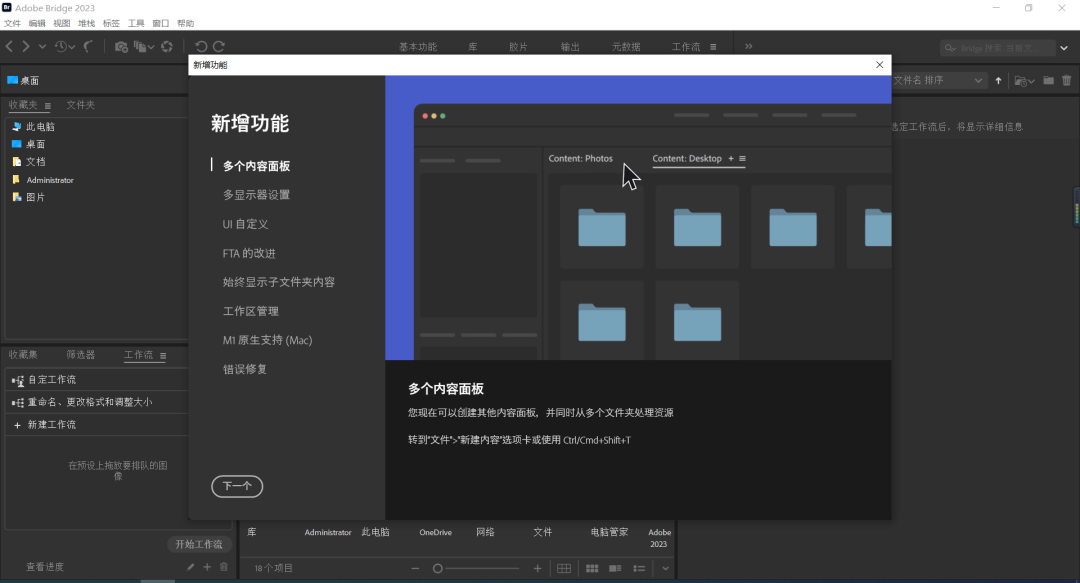The image size is (1080, 583).
Task: Open the 文件名 排序 sort dropdown
Action: click(x=938, y=81)
